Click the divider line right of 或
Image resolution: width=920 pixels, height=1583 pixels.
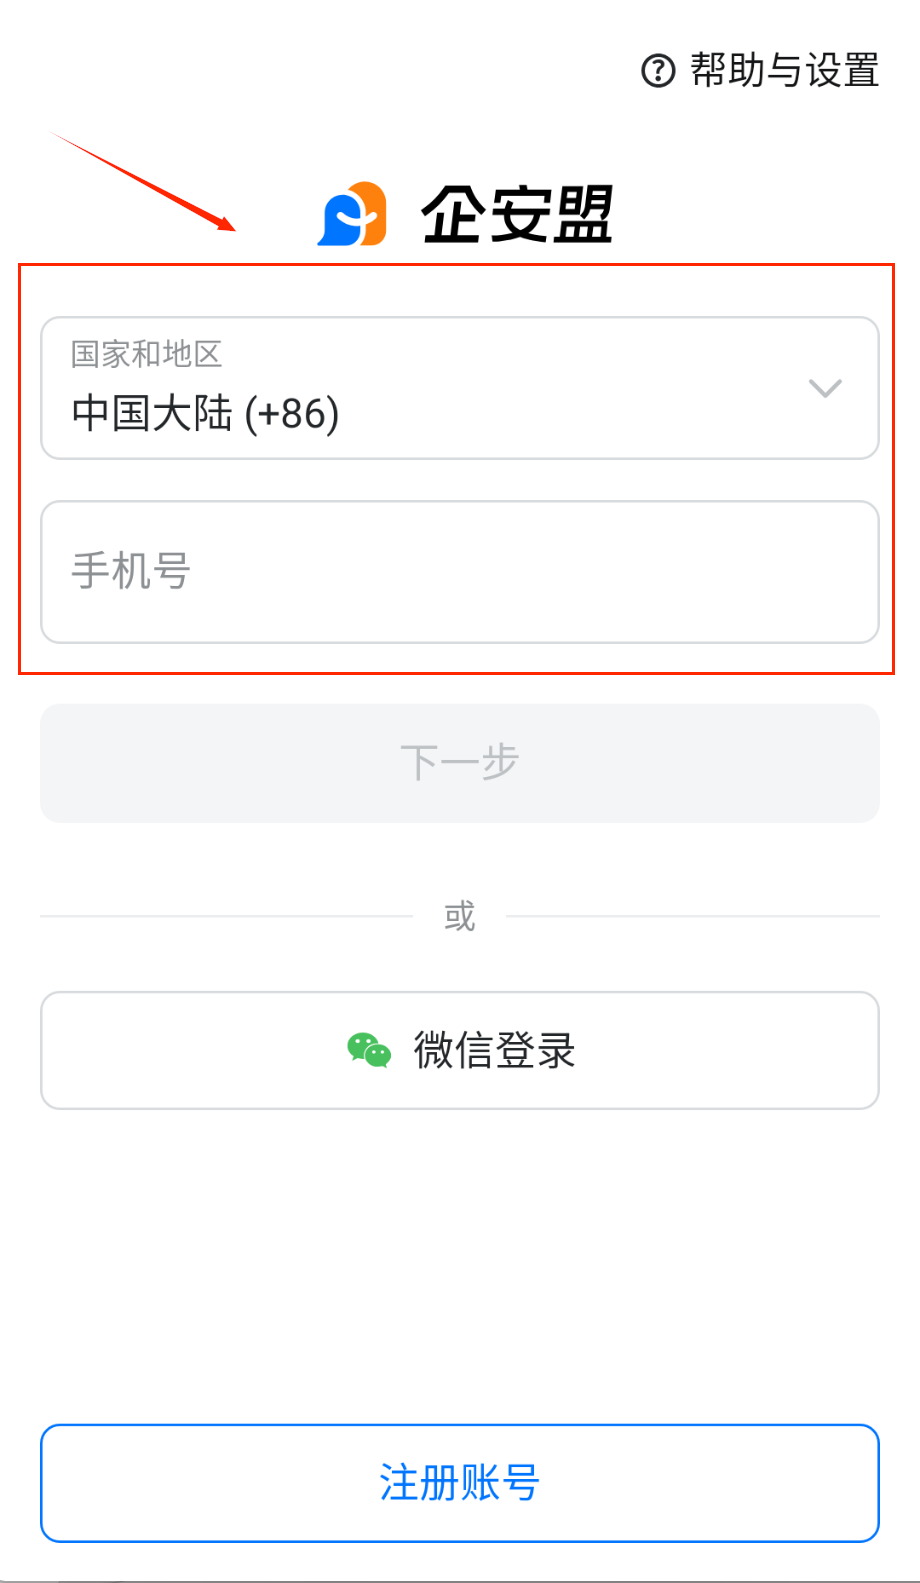click(x=692, y=916)
